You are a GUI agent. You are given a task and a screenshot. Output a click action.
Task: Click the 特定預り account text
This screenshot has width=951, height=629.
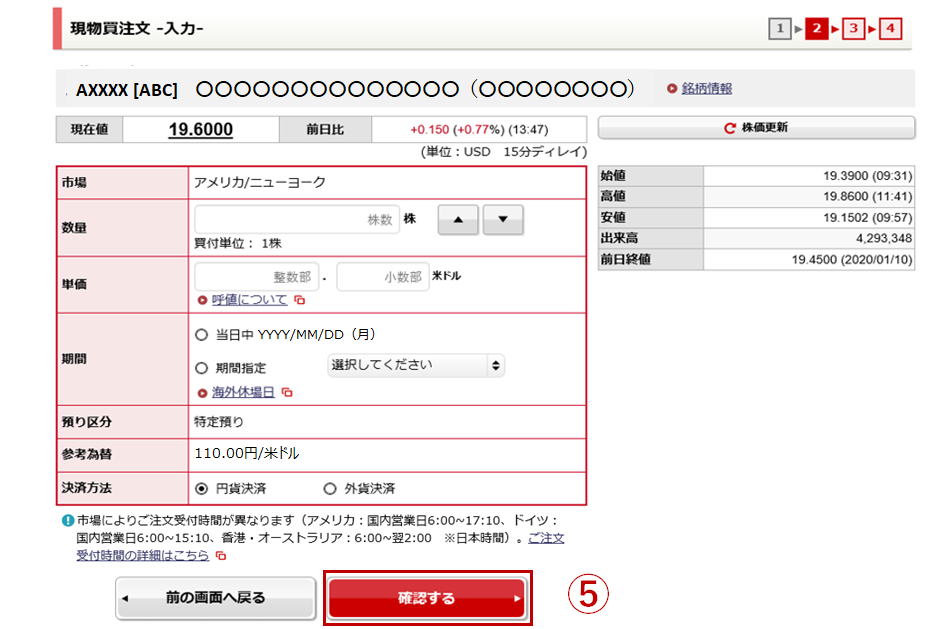218,422
